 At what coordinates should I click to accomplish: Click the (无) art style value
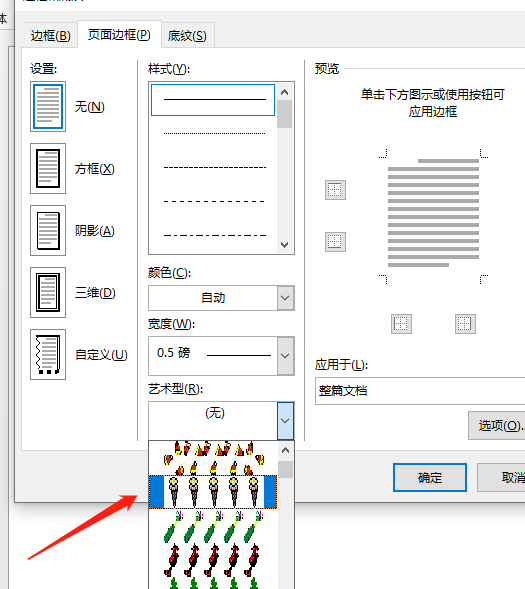pyautogui.click(x=215, y=413)
